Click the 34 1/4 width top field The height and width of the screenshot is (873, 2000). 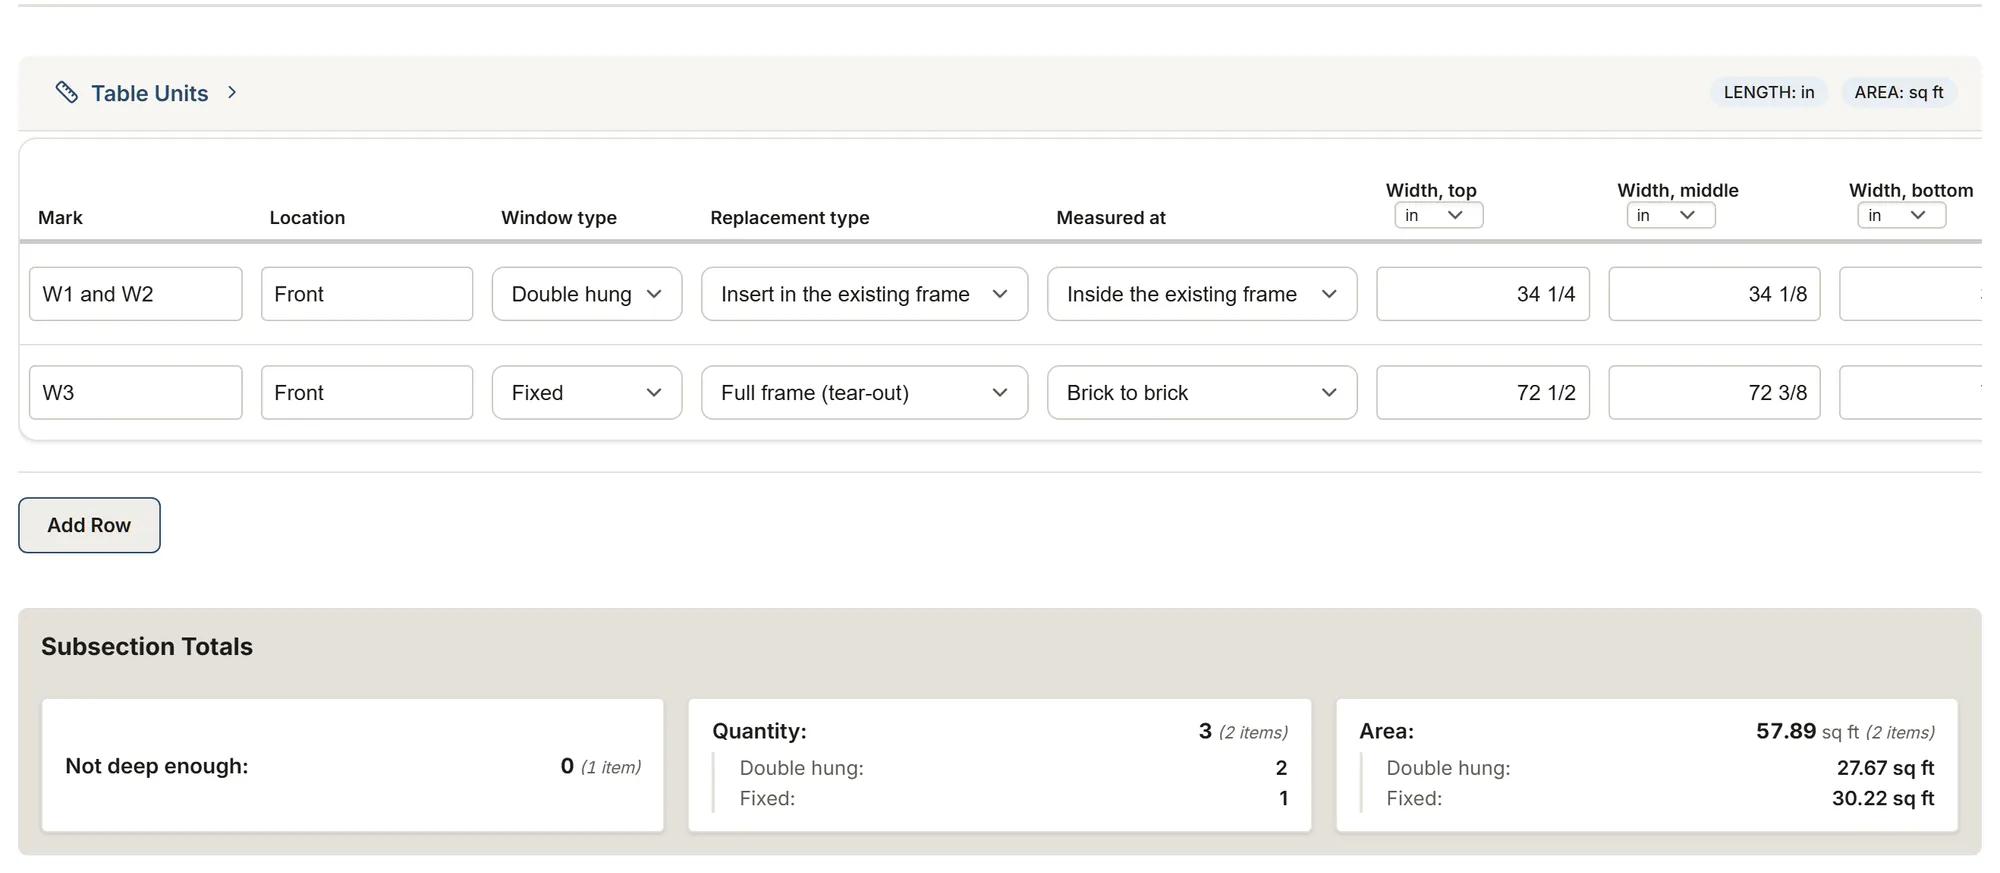tap(1483, 294)
